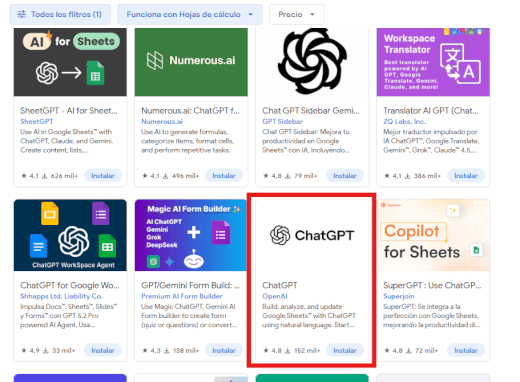Click the 4,9 star icon on Shhapps card
520x382 pixels.
click(x=24, y=350)
